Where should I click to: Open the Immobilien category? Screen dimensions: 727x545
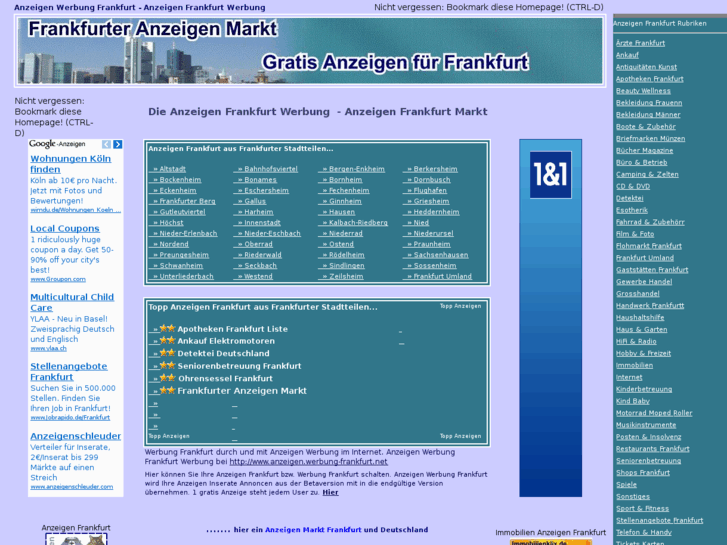click(634, 365)
